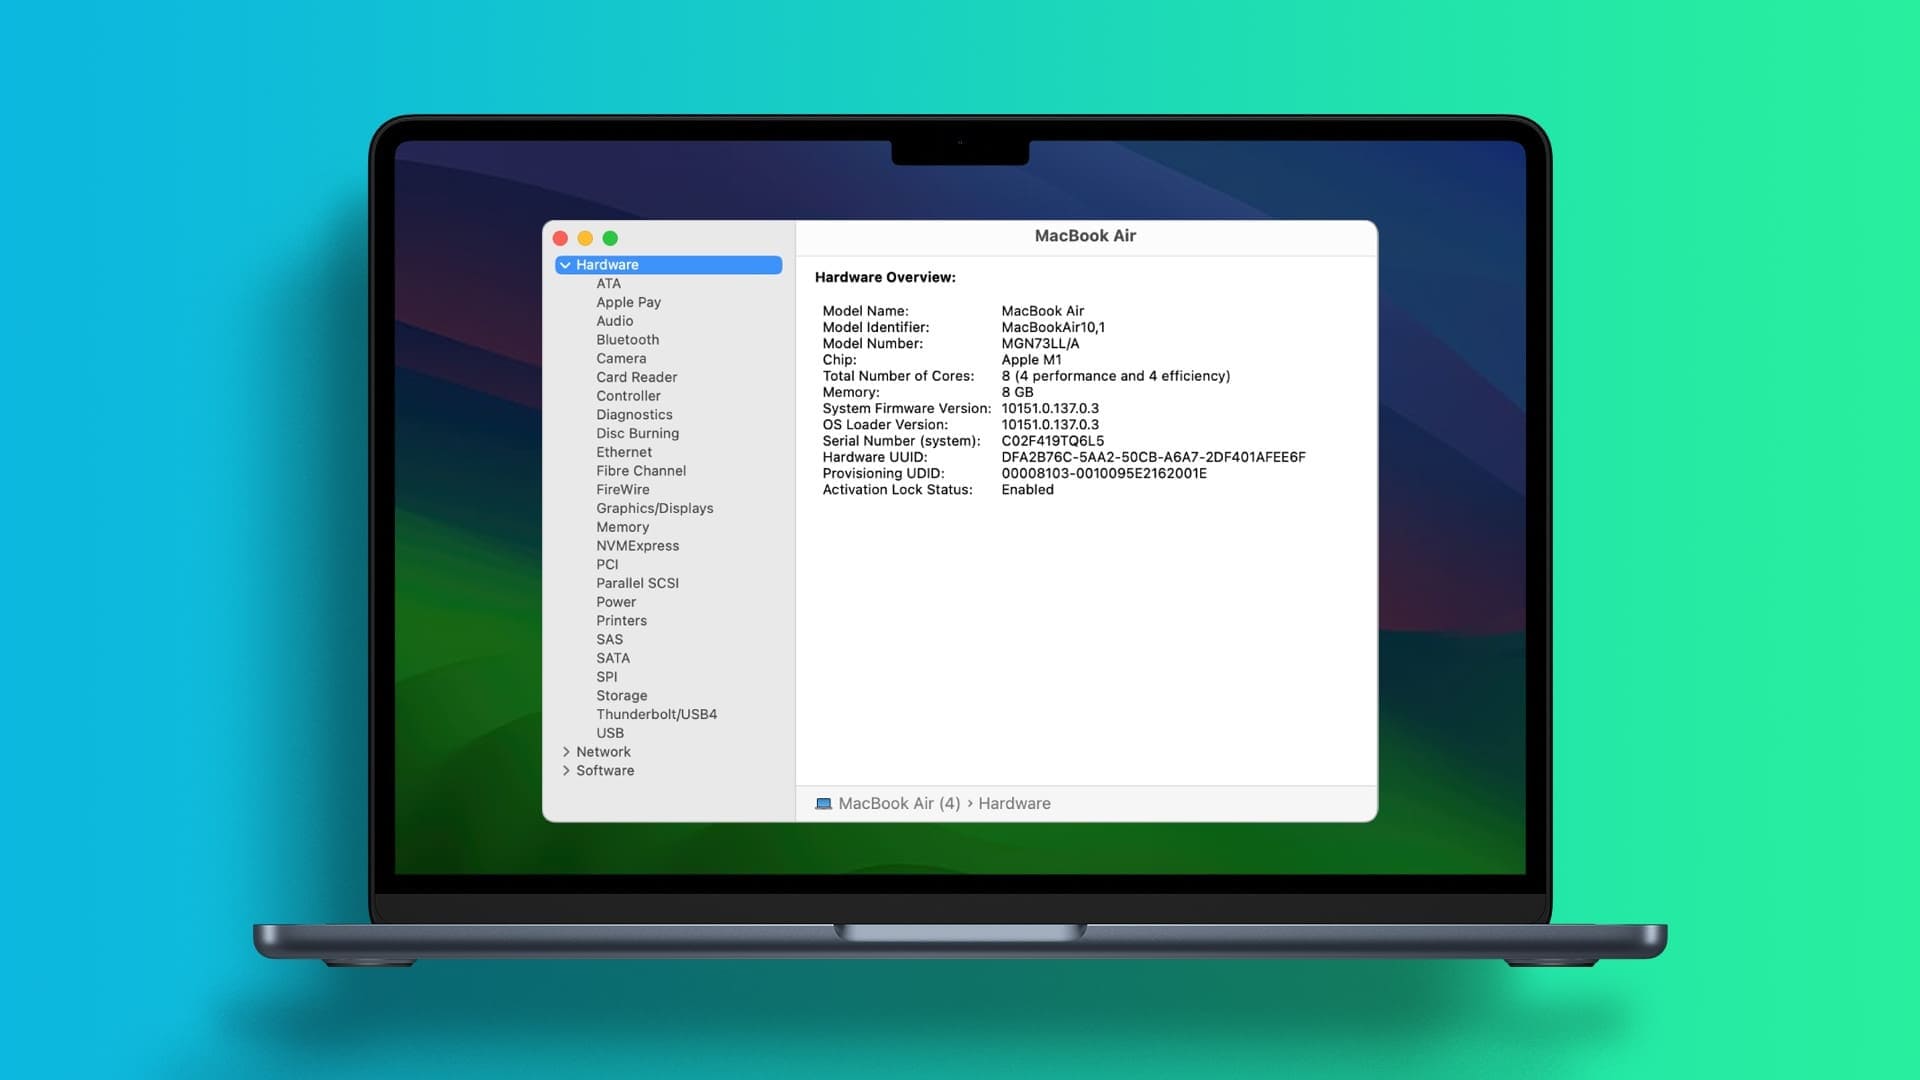Viewport: 1920px width, 1080px height.
Task: Minimize the window with yellow button
Action: (x=585, y=238)
